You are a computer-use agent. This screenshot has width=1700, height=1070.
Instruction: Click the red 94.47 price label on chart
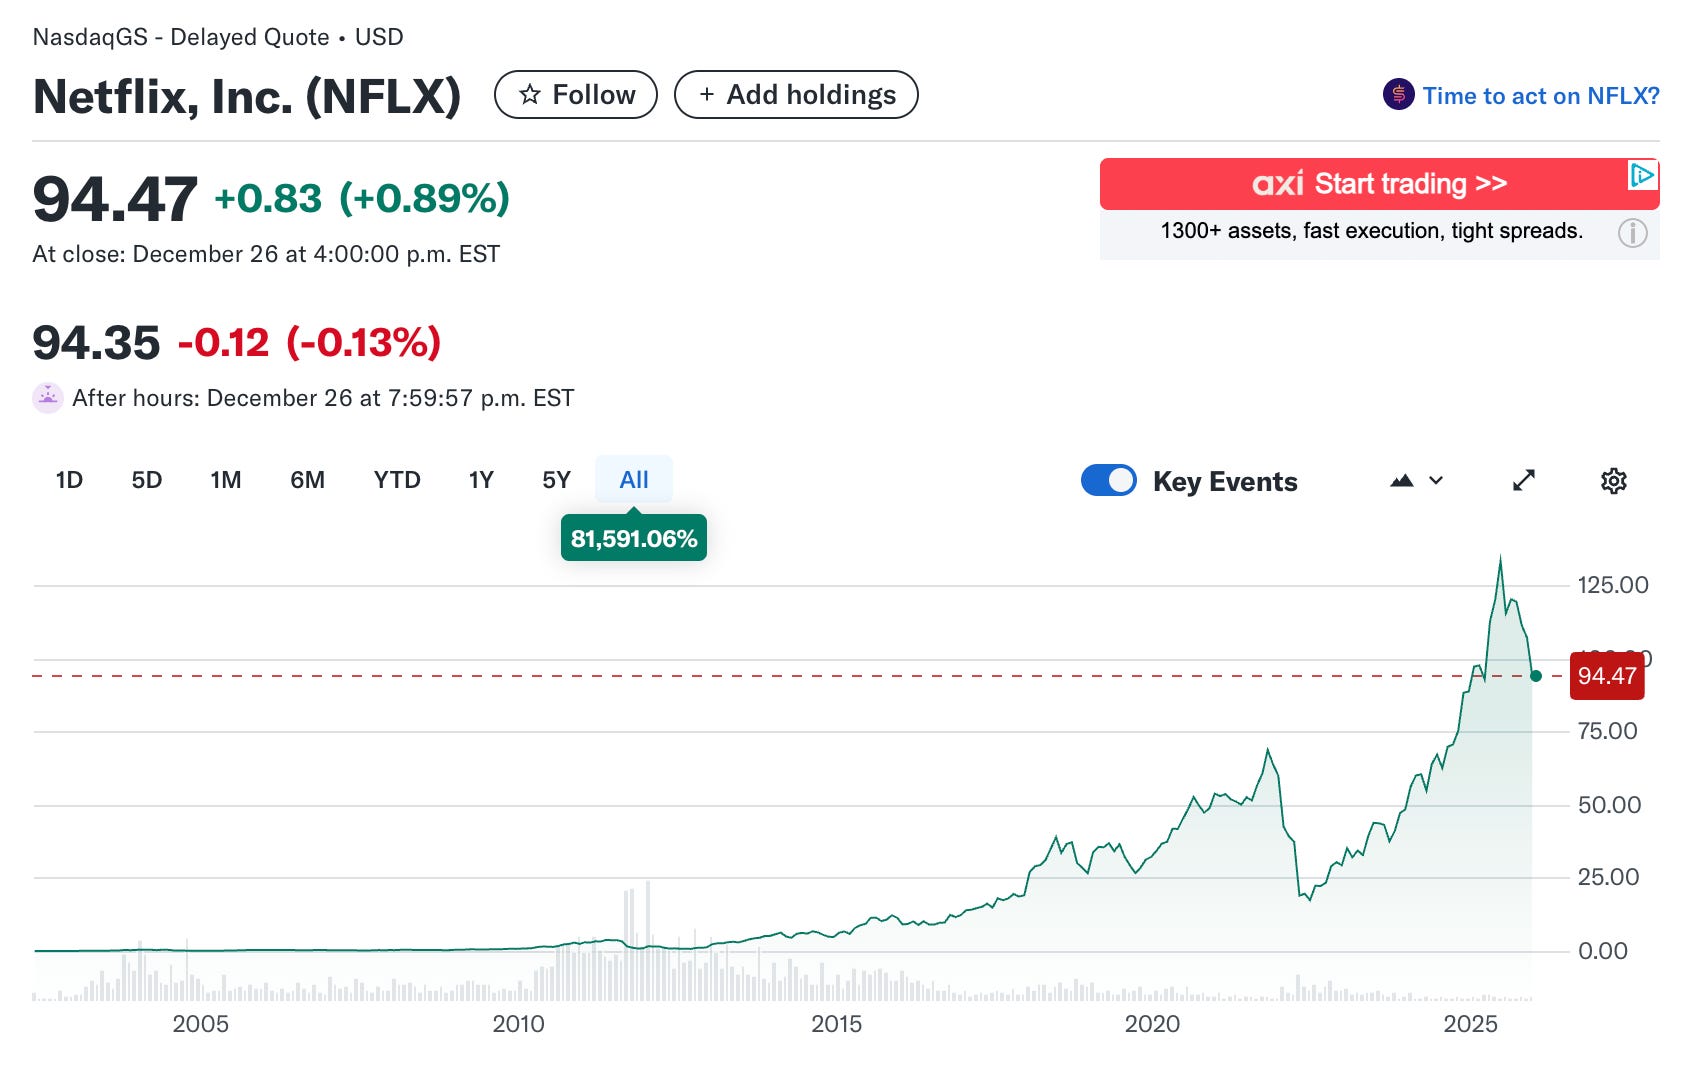(x=1607, y=676)
